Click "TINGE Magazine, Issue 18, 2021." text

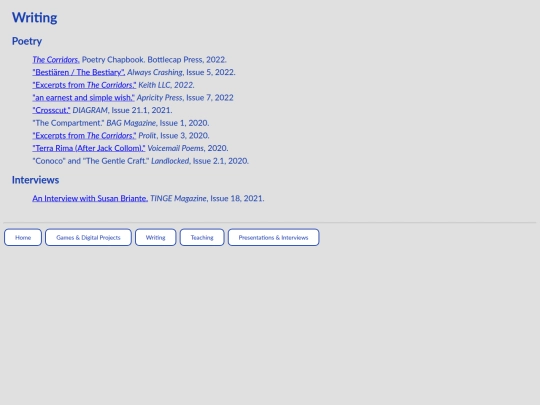[x=207, y=199]
